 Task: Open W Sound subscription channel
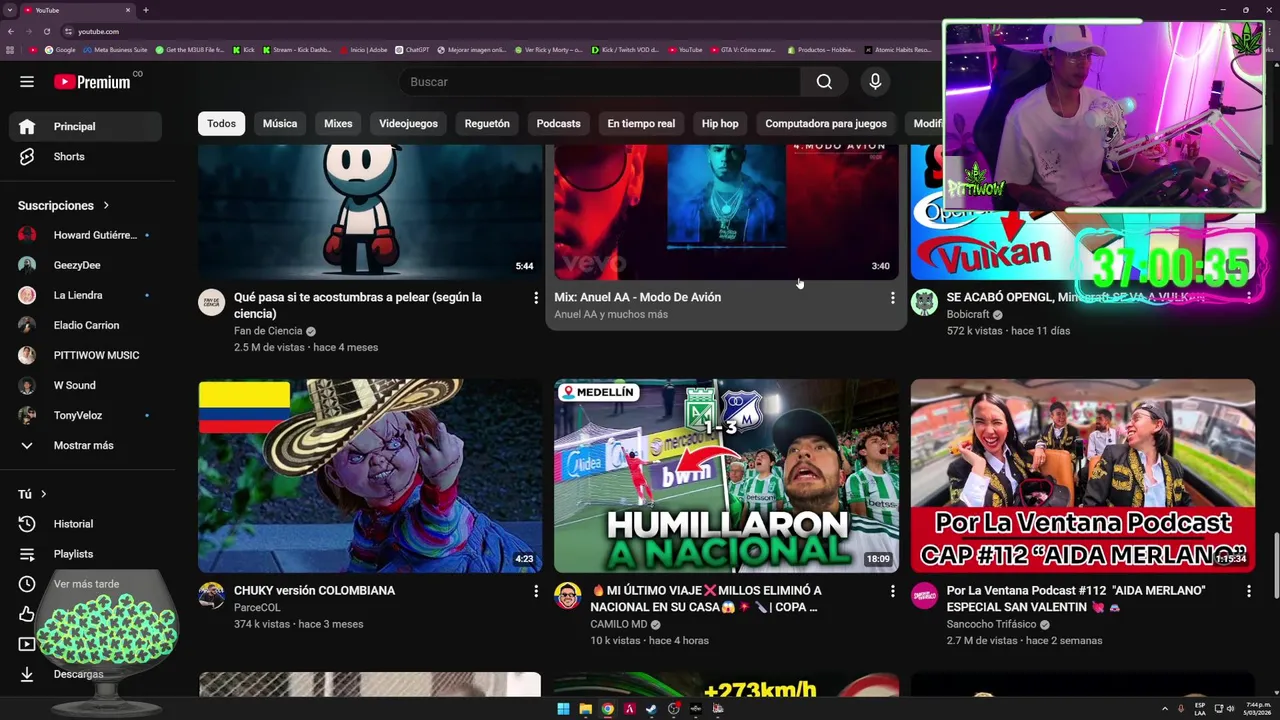(85, 385)
